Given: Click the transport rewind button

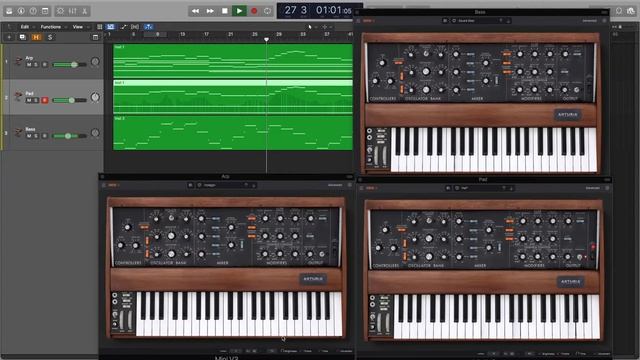Looking at the screenshot, I should point(196,11).
